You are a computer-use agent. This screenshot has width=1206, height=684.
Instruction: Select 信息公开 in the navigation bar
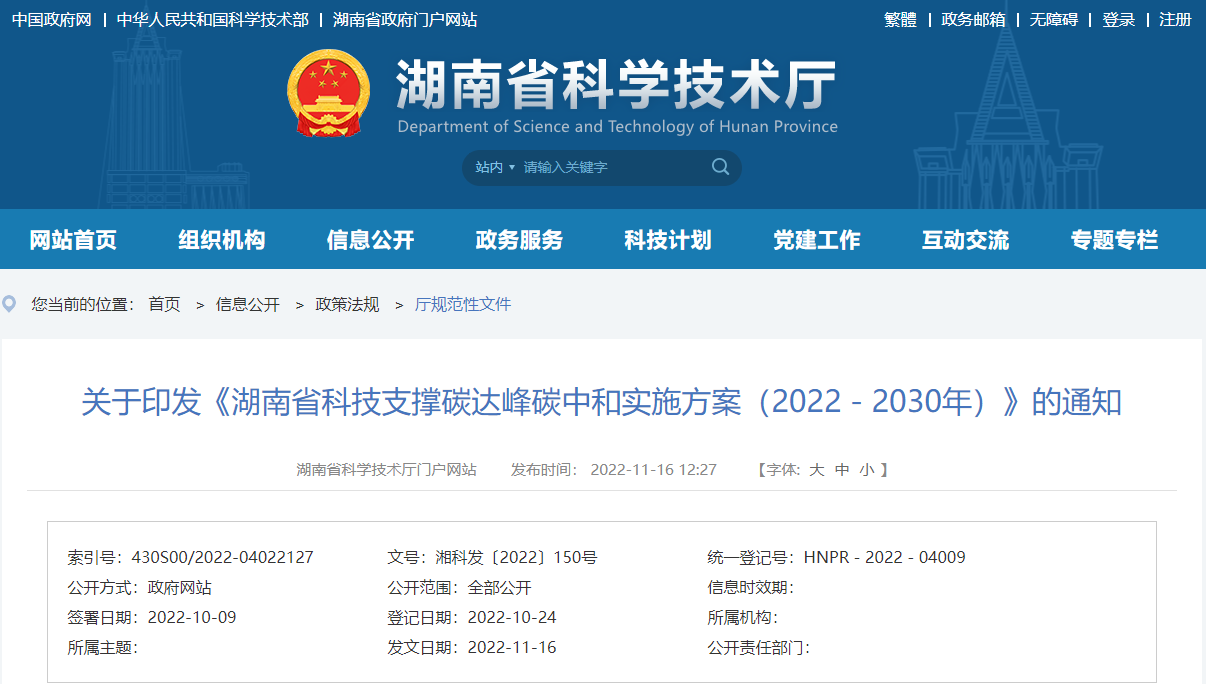tap(370, 240)
